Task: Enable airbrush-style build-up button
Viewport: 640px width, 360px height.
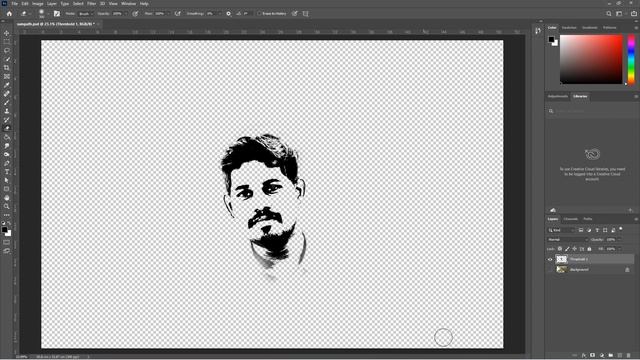Action: [x=178, y=13]
